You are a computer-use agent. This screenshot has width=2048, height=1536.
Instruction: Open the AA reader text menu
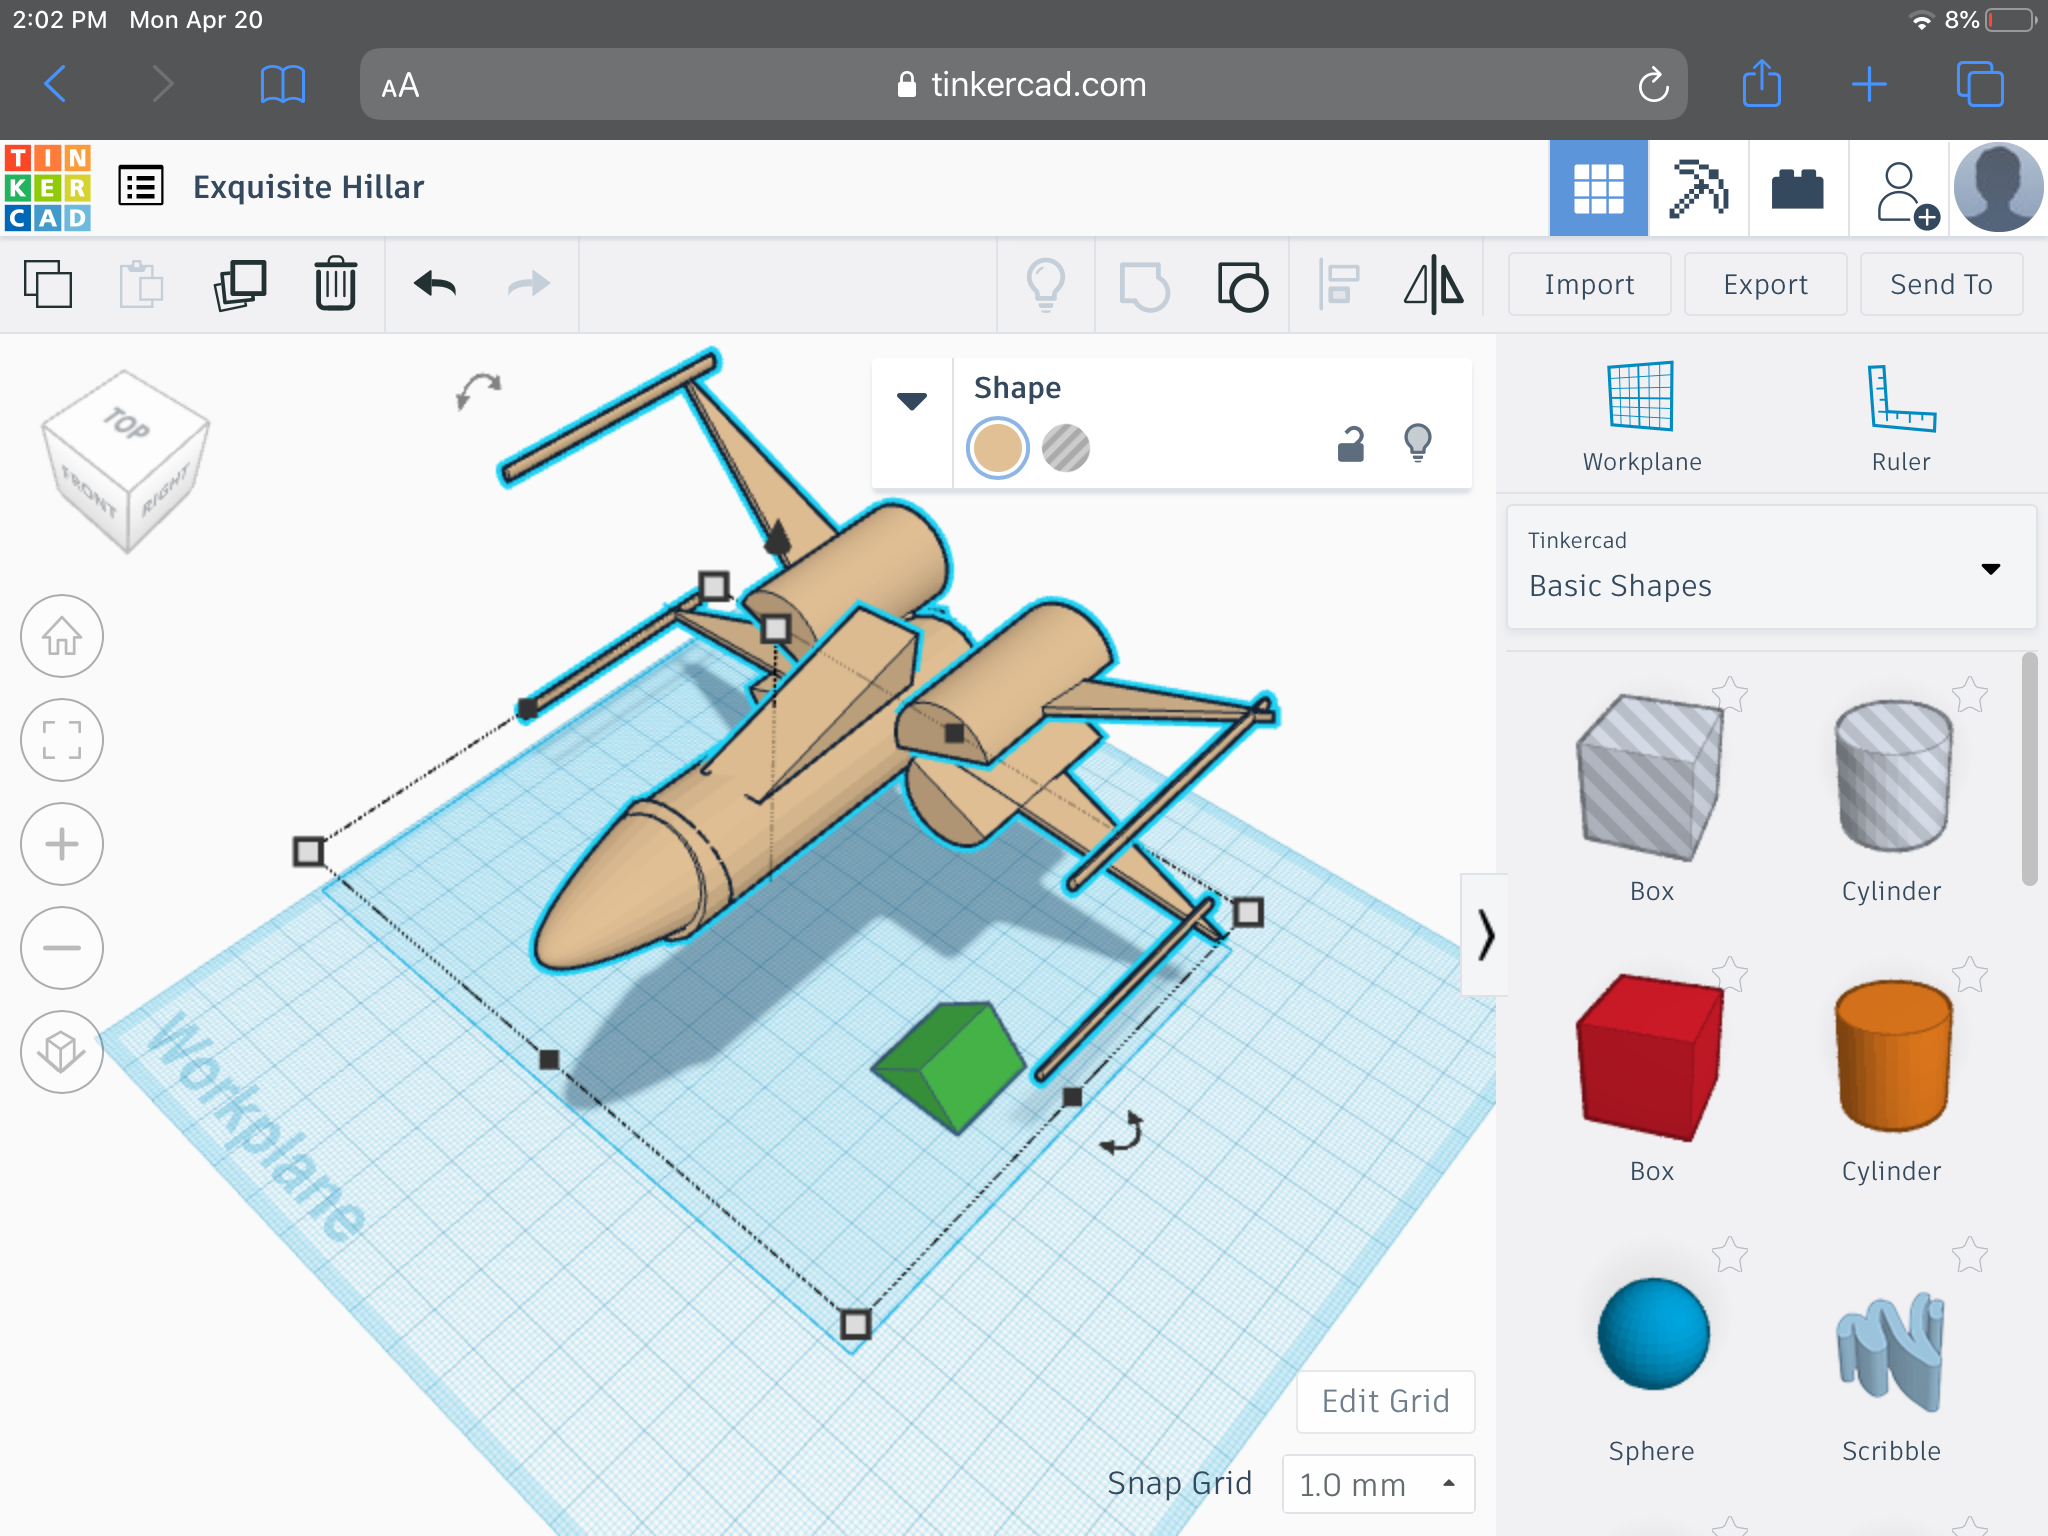(x=400, y=86)
